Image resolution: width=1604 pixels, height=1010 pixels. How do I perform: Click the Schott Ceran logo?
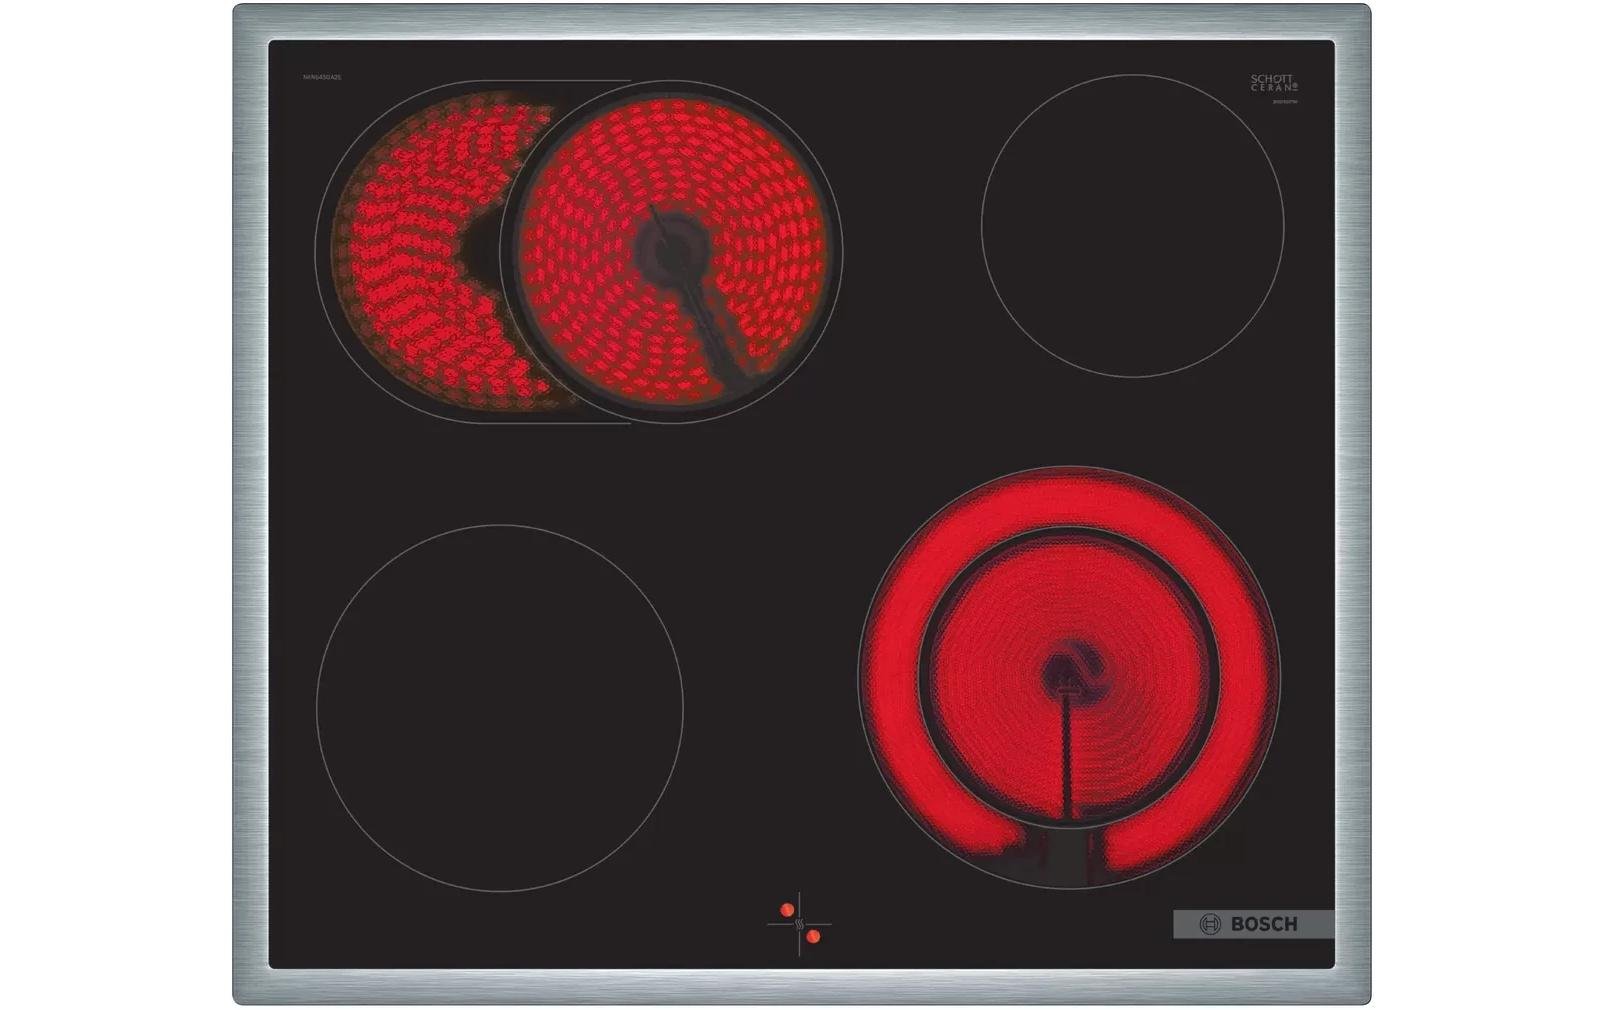click(x=1273, y=82)
